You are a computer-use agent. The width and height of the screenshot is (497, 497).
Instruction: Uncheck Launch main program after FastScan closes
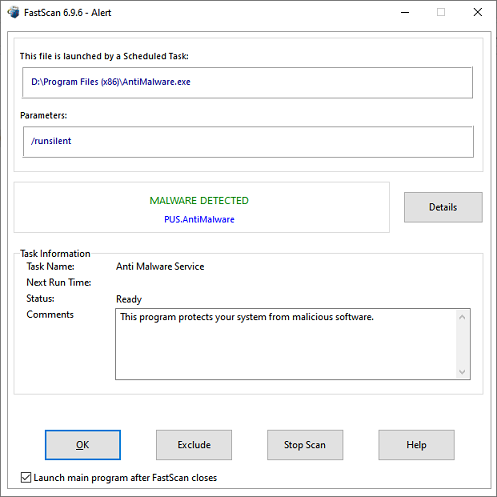[x=26, y=477]
